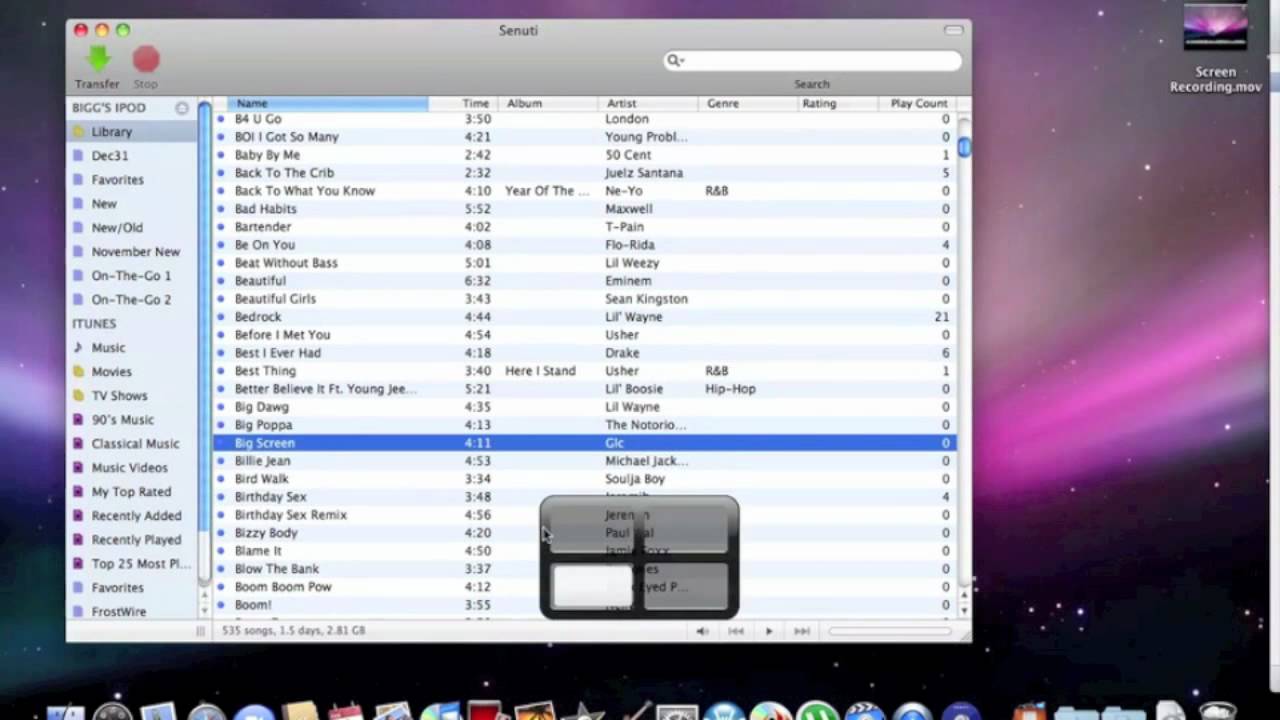Sort songs by the Artist column
Screen dimensions: 1280x720
pos(647,103)
